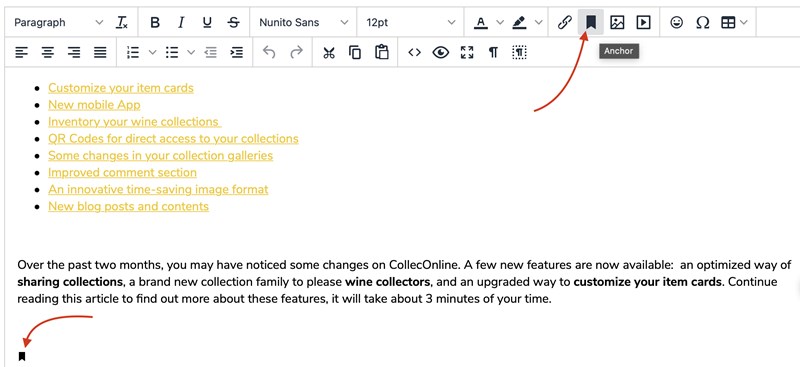
Task: Open link QR Codes for direct access
Action: tap(173, 138)
